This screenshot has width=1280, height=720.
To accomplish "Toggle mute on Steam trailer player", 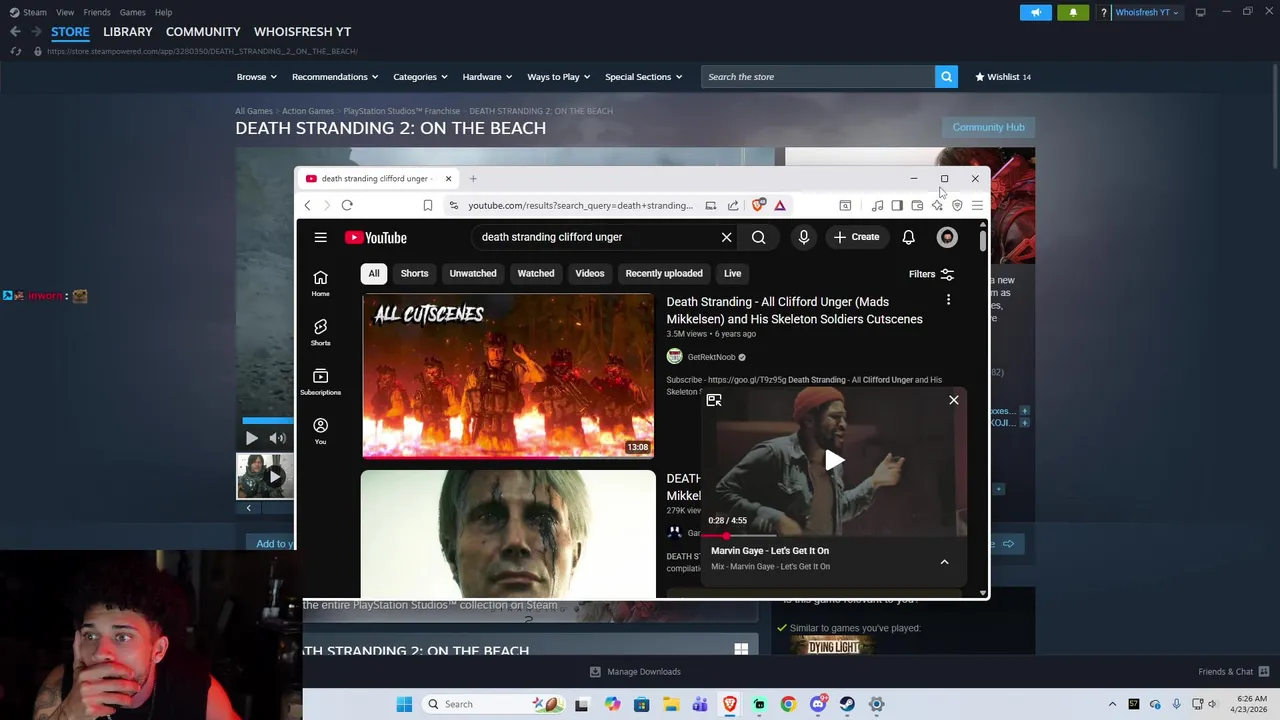I will 277,438.
